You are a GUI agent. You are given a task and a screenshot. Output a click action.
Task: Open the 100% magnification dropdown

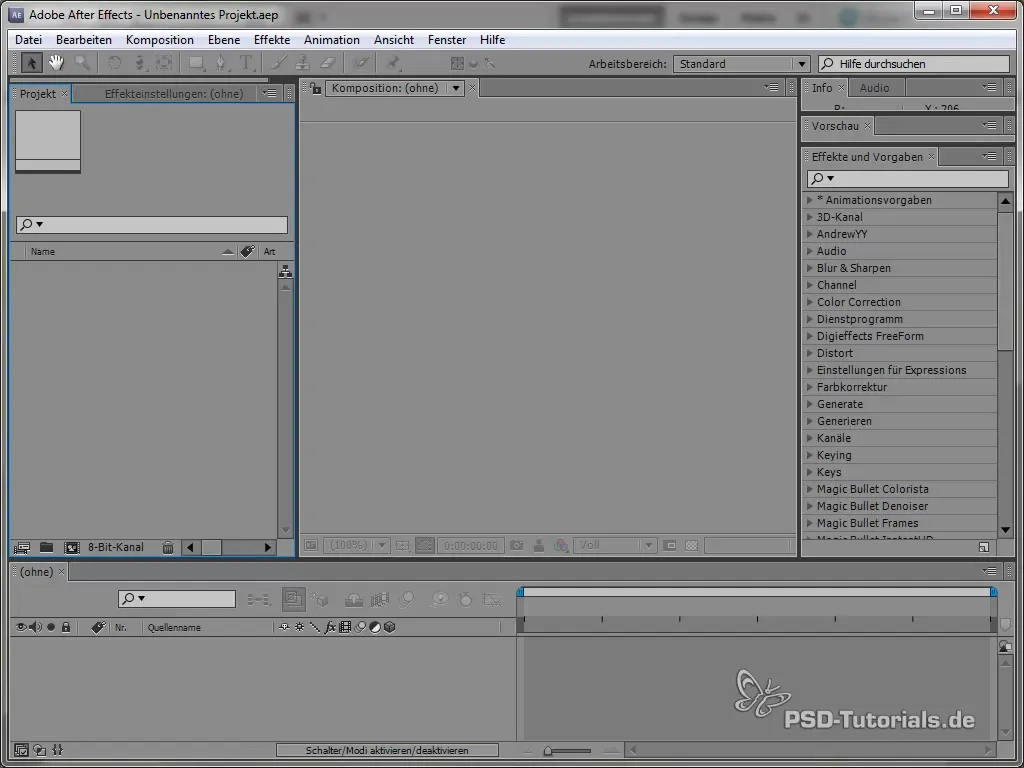click(x=357, y=545)
